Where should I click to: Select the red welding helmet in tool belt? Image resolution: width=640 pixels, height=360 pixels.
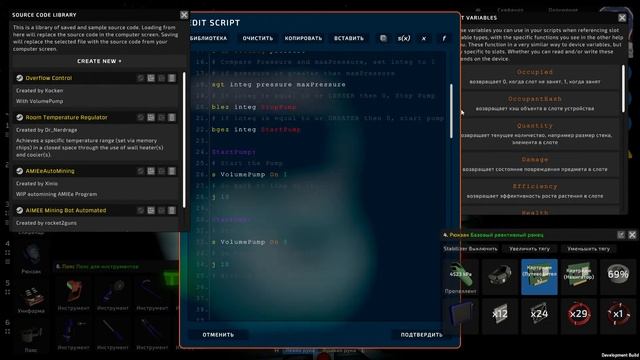click(x=73, y=292)
